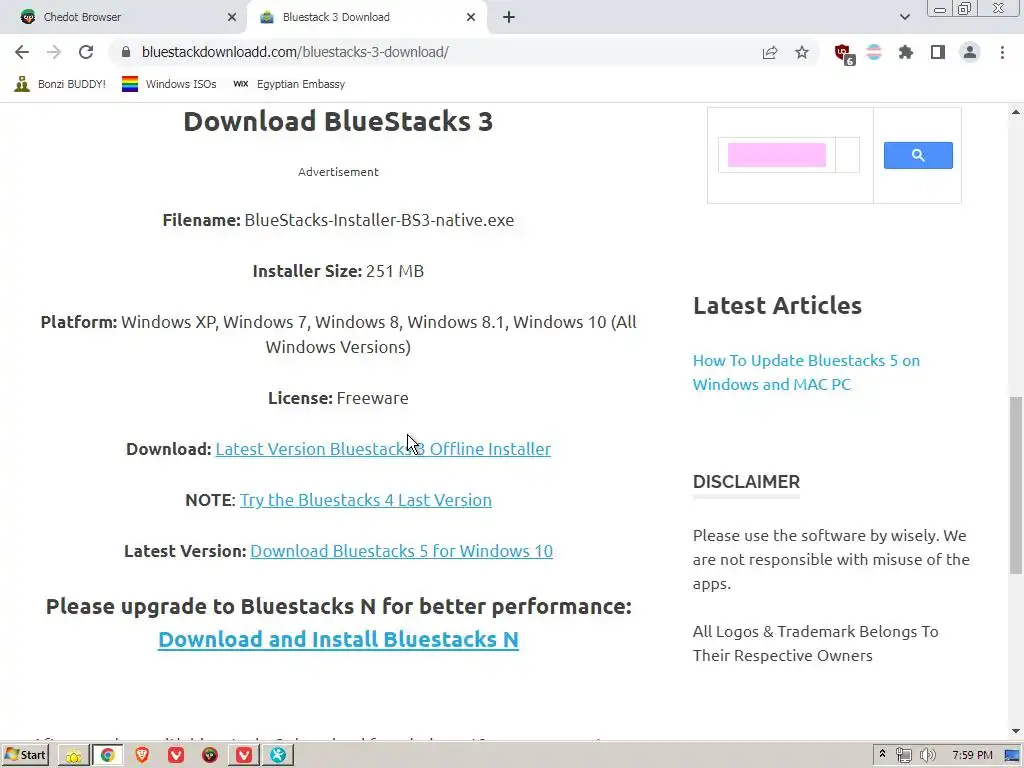Open the Bonzi BUDDY! bookmark

[59, 84]
